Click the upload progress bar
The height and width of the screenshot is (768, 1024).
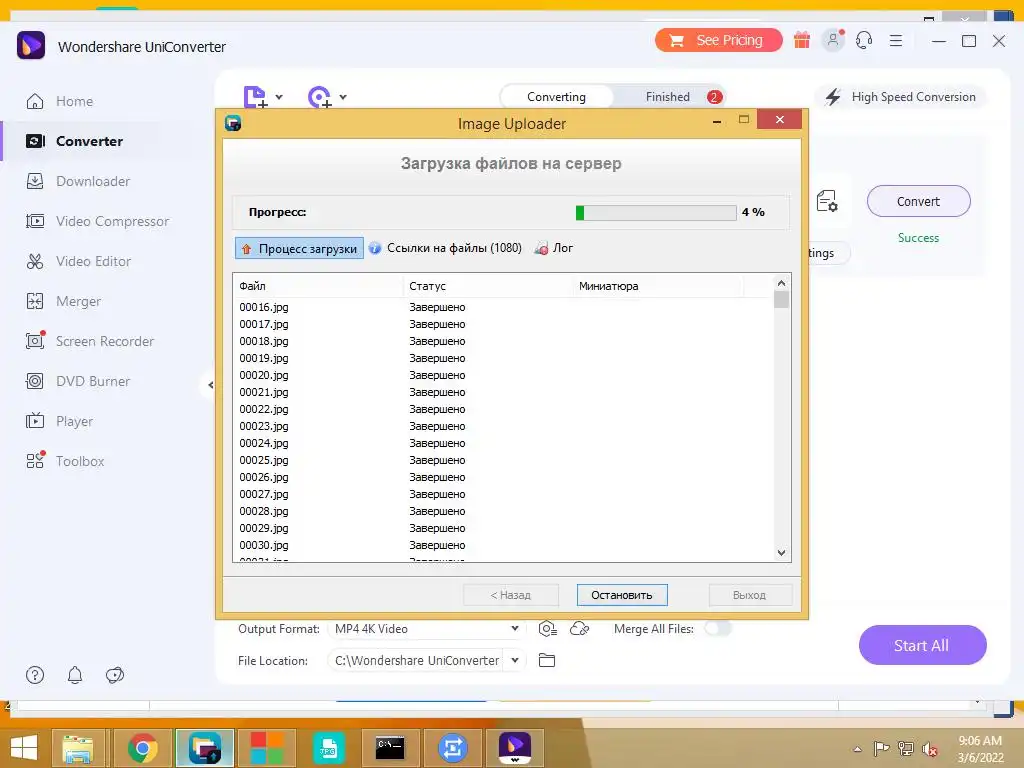coord(656,212)
